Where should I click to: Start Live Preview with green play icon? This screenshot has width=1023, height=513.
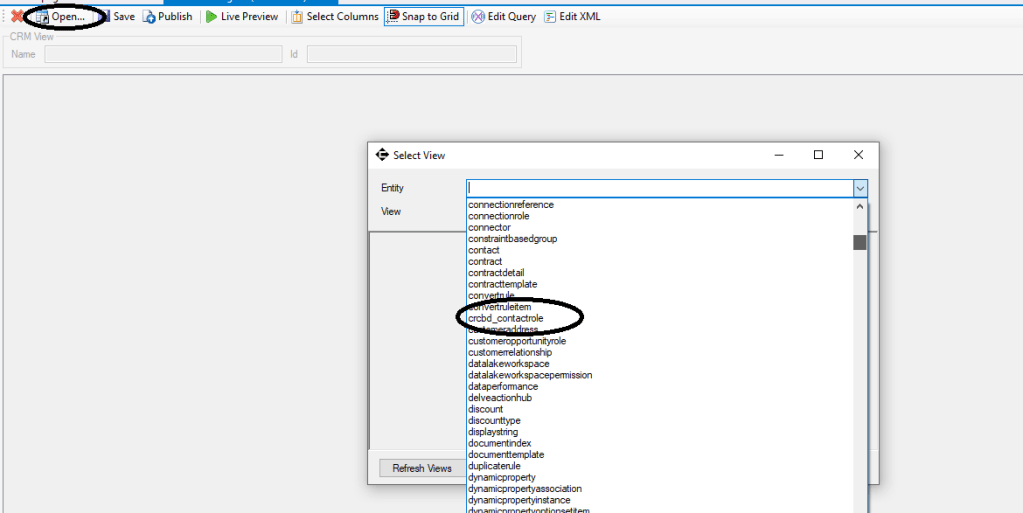pyautogui.click(x=212, y=17)
